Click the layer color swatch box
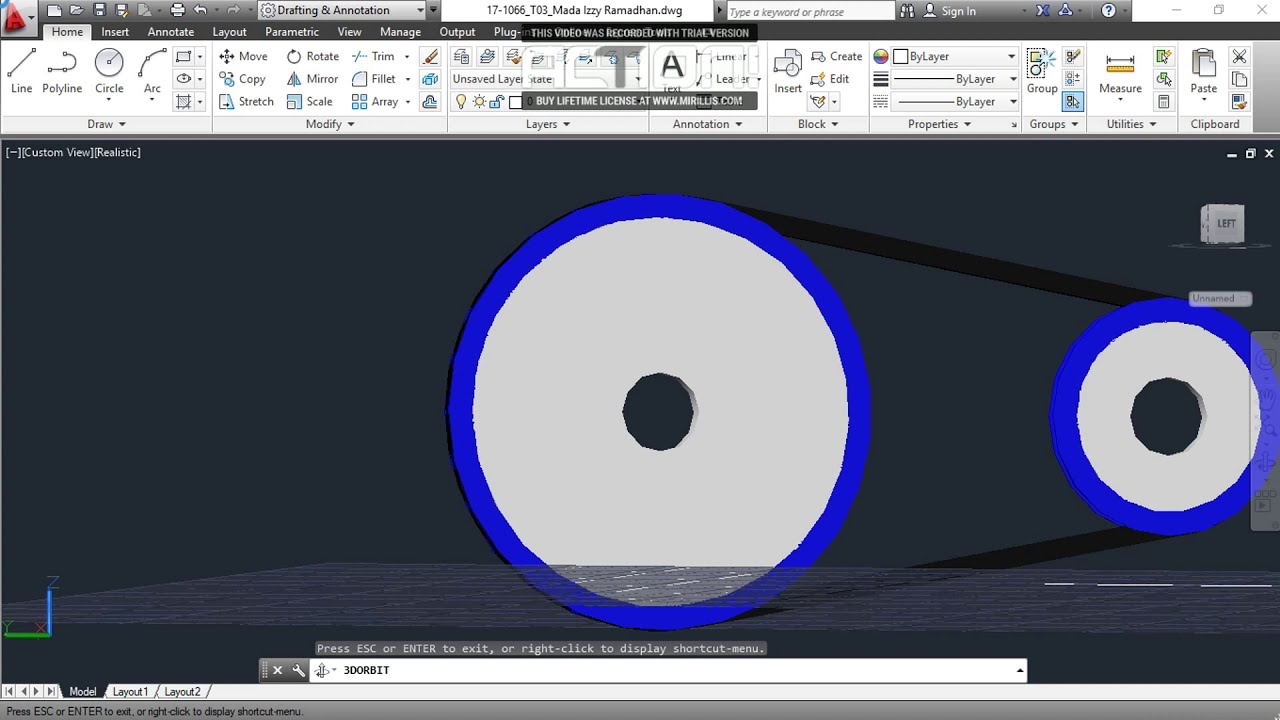Viewport: 1280px width, 720px height. tap(516, 102)
